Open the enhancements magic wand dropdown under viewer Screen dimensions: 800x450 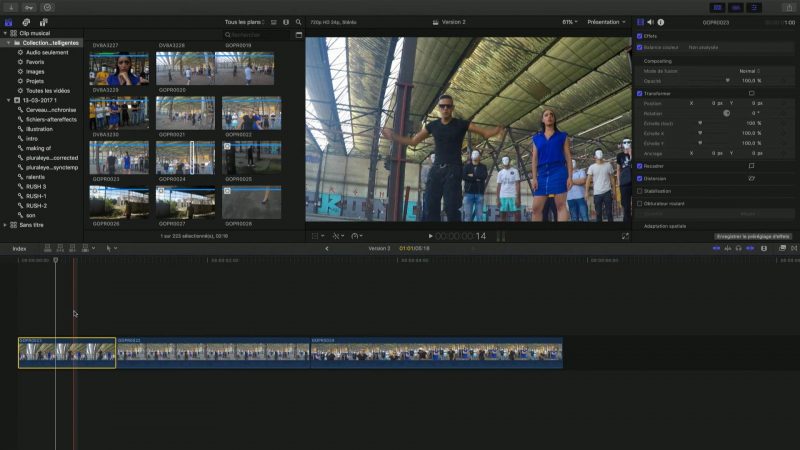tap(338, 236)
